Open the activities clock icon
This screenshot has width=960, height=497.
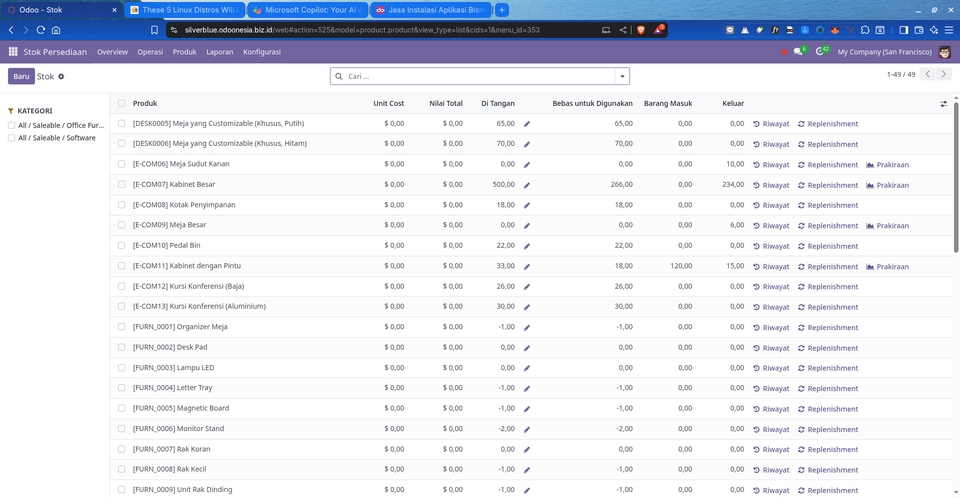pyautogui.click(x=822, y=51)
